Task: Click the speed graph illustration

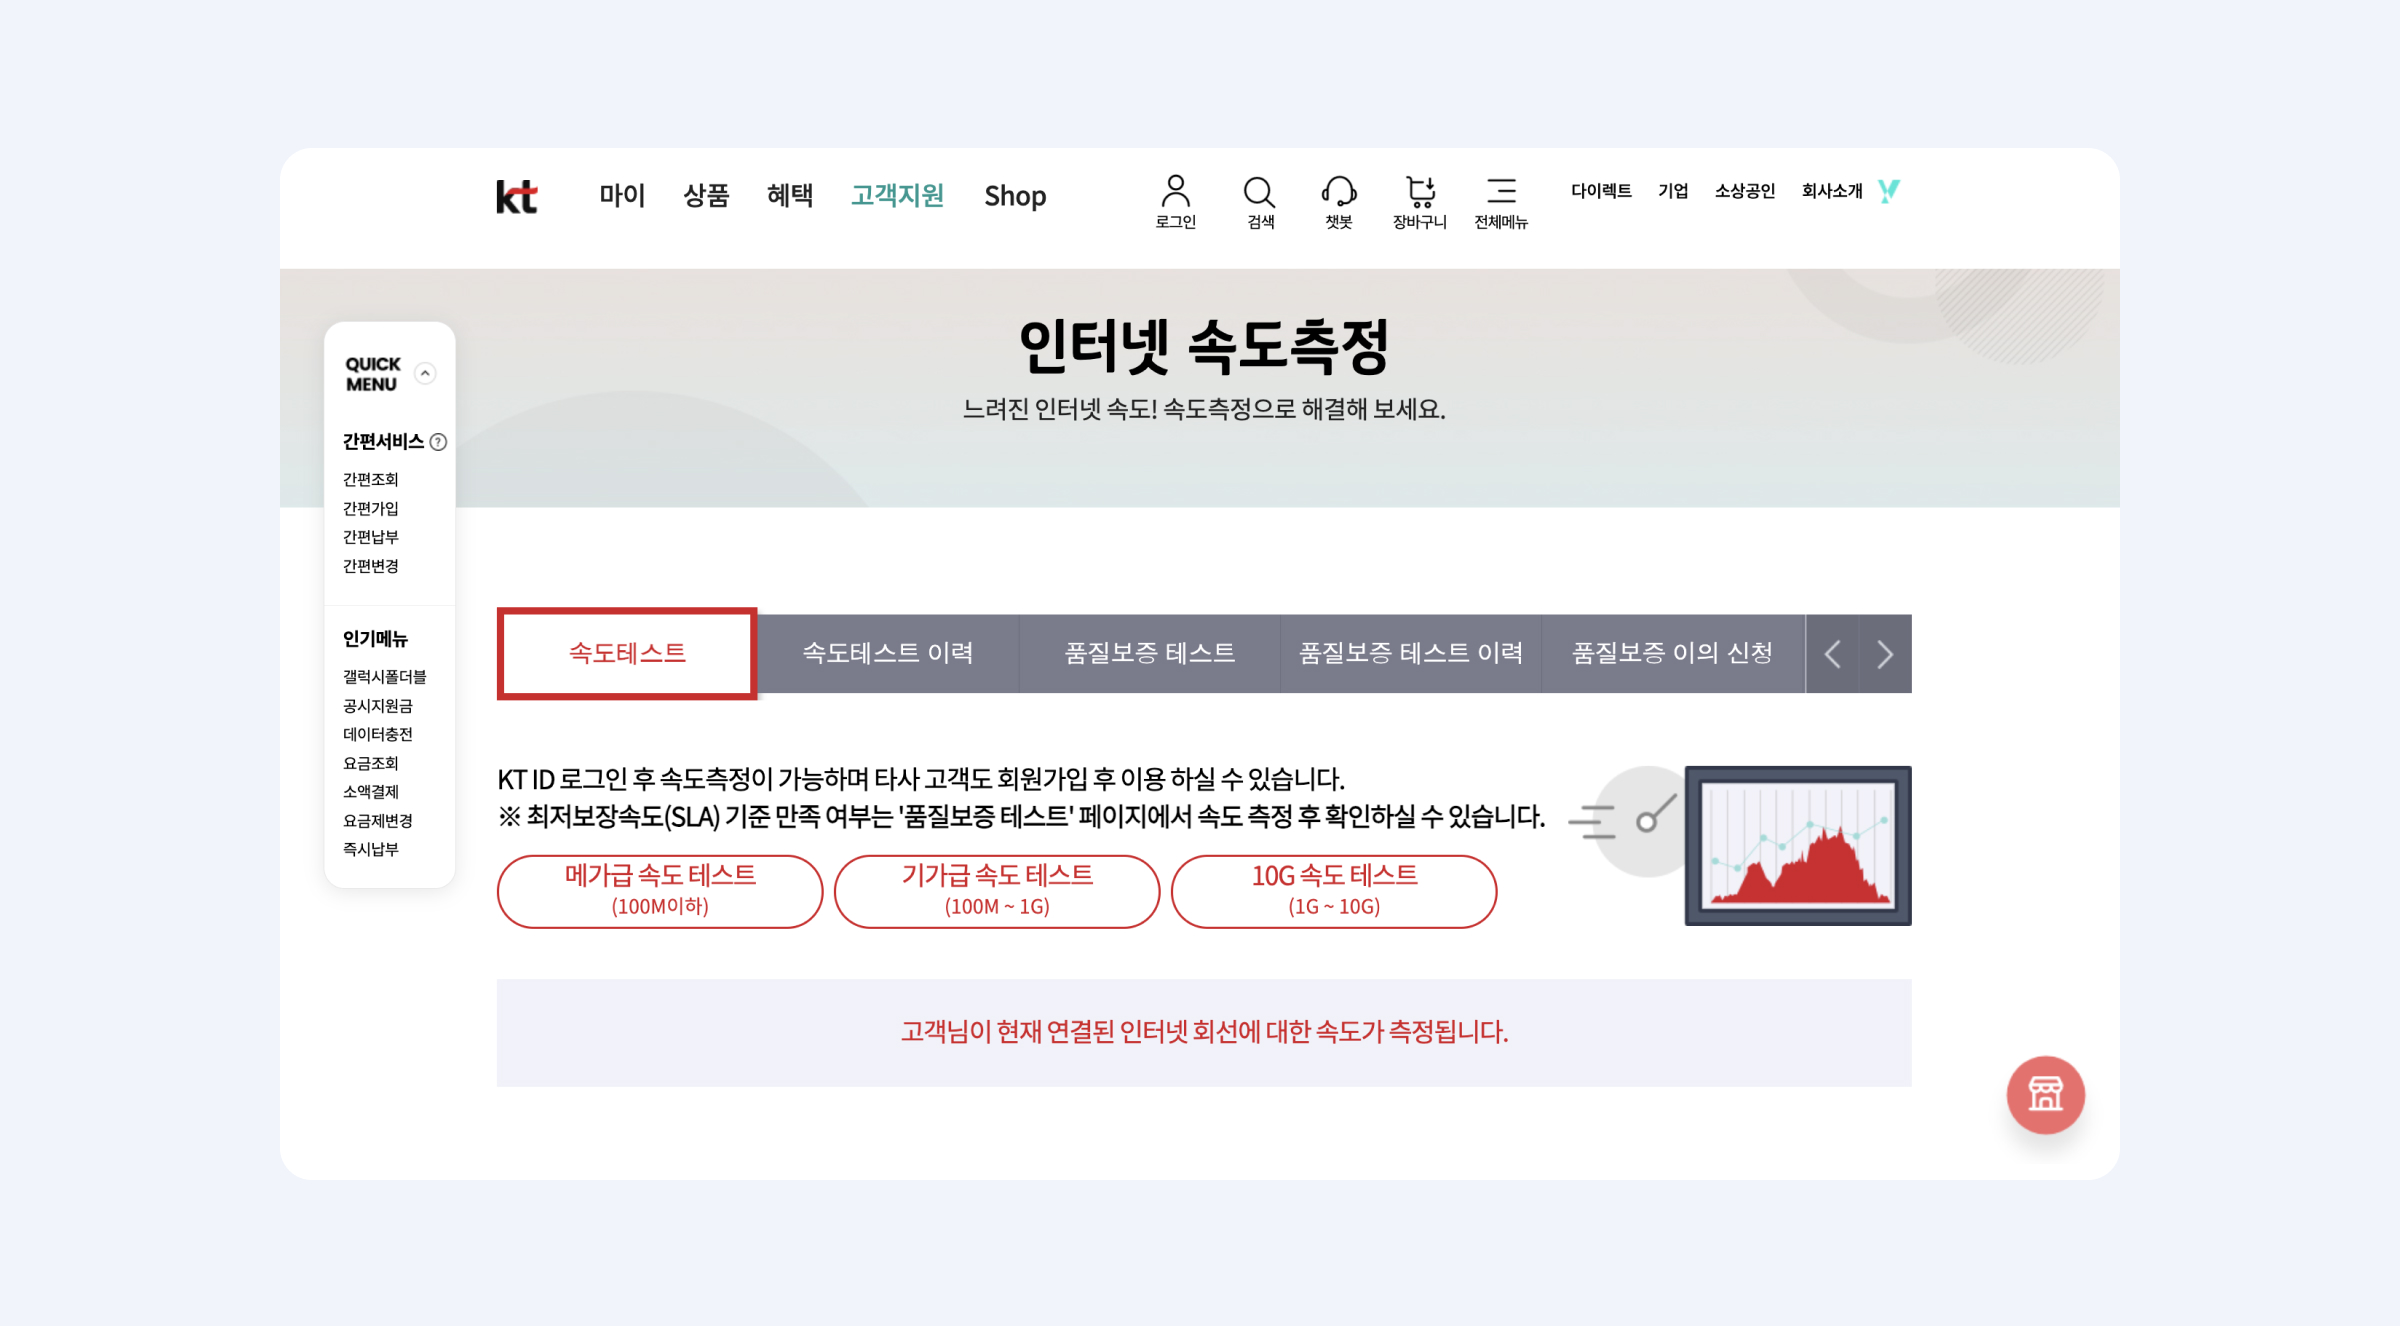Action: click(x=1797, y=845)
